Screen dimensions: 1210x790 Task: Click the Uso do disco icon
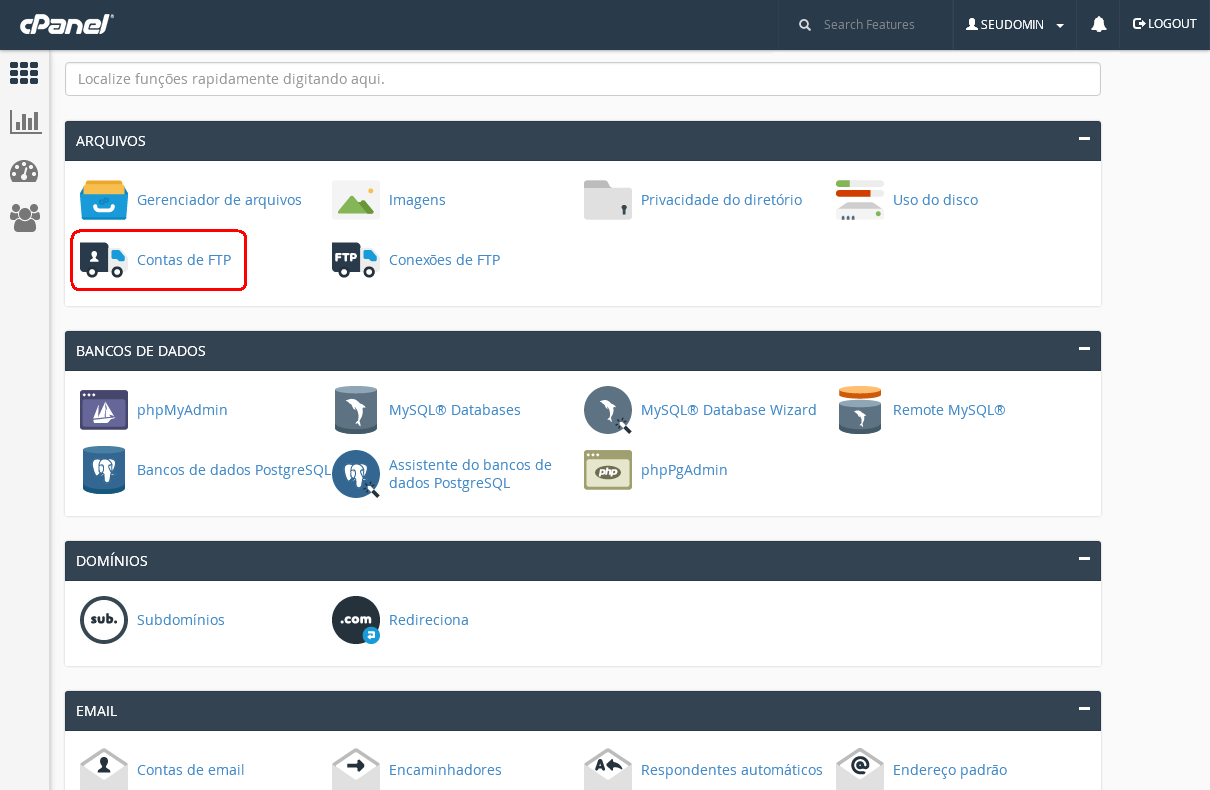860,200
